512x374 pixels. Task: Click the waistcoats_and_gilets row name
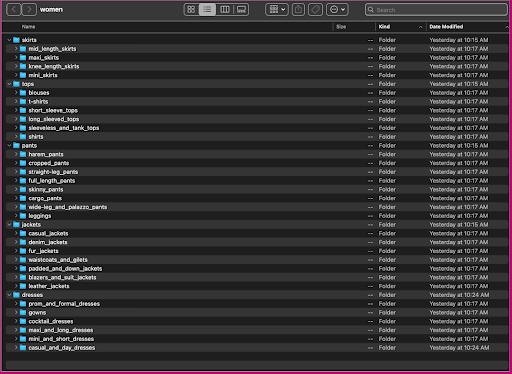click(58, 260)
